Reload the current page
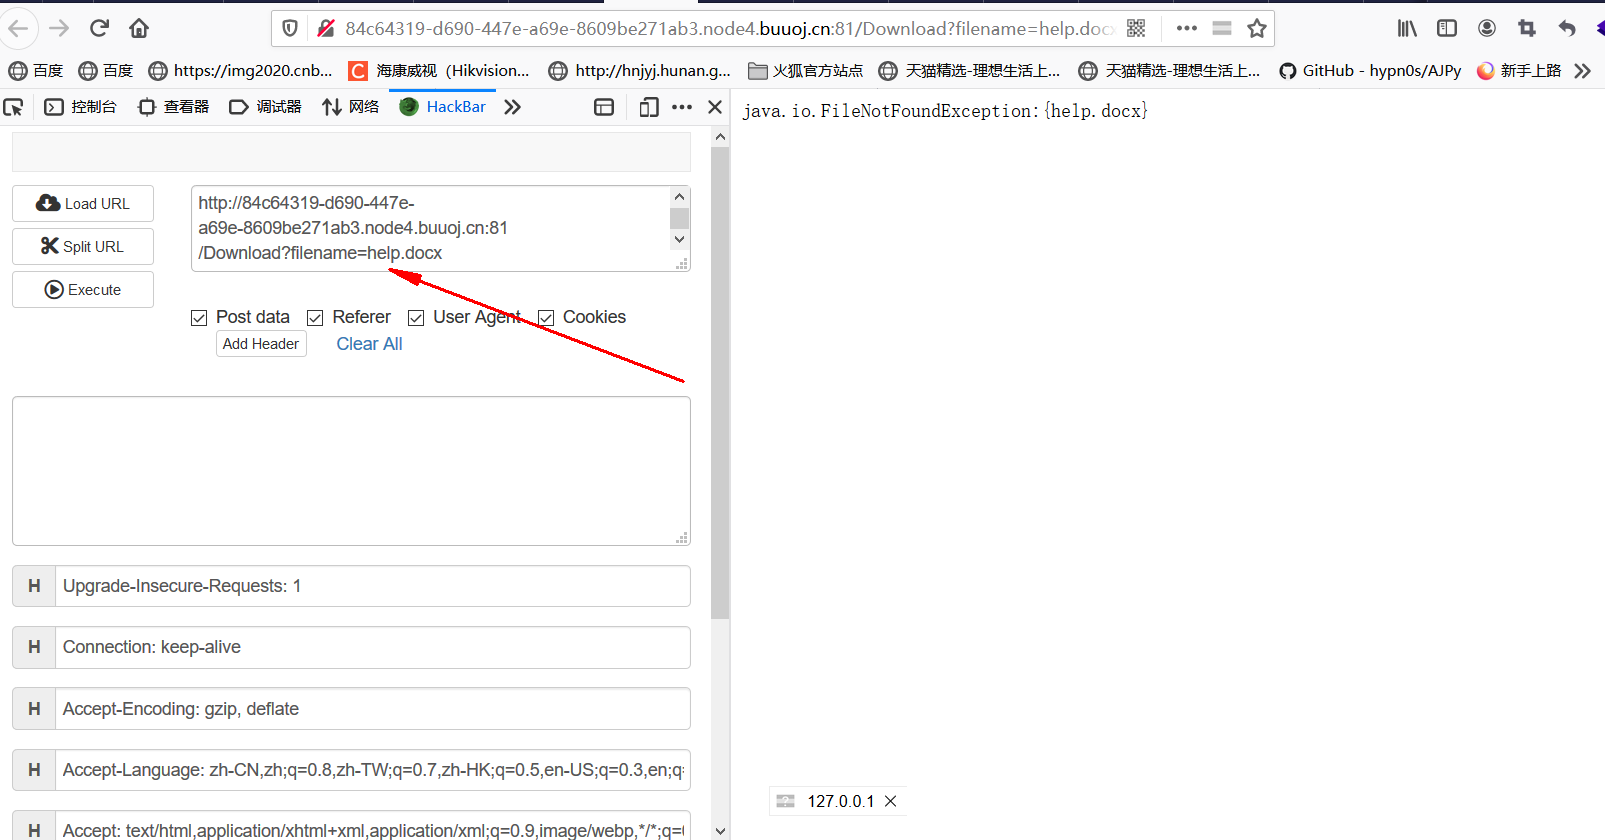 pos(99,29)
